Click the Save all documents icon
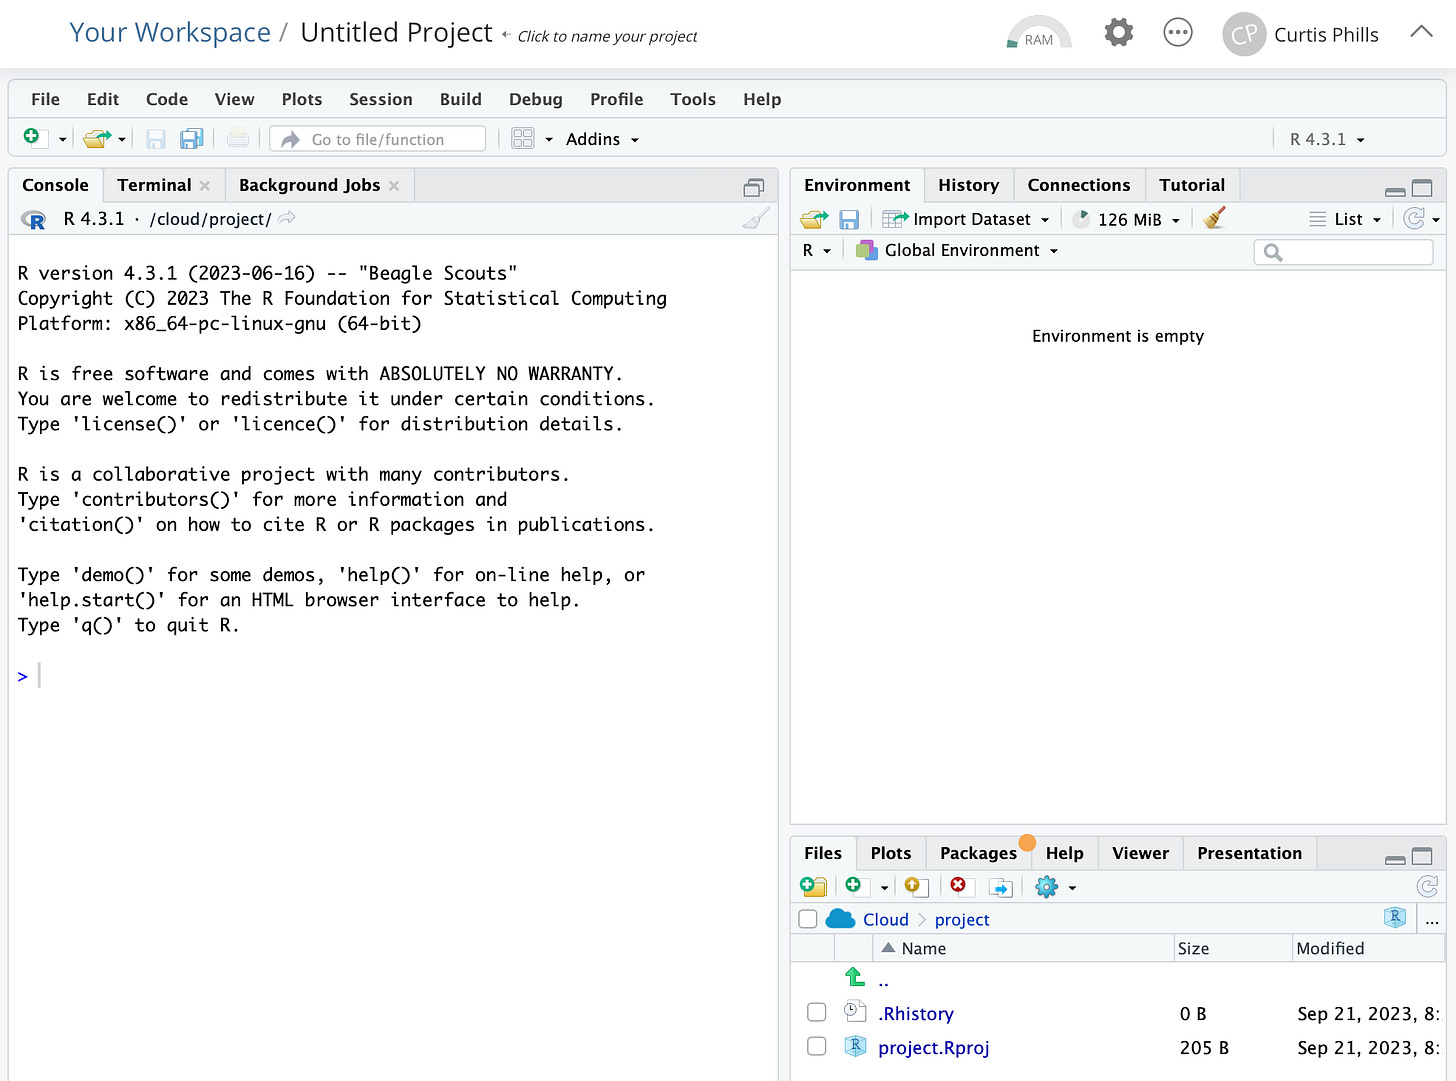Screen dimensions: 1456x1081 (191, 139)
